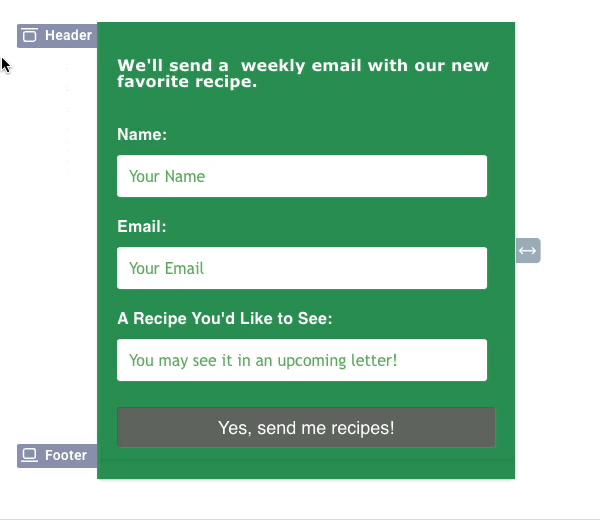The image size is (600, 526).
Task: Click the Header section icon
Action: pos(29,36)
